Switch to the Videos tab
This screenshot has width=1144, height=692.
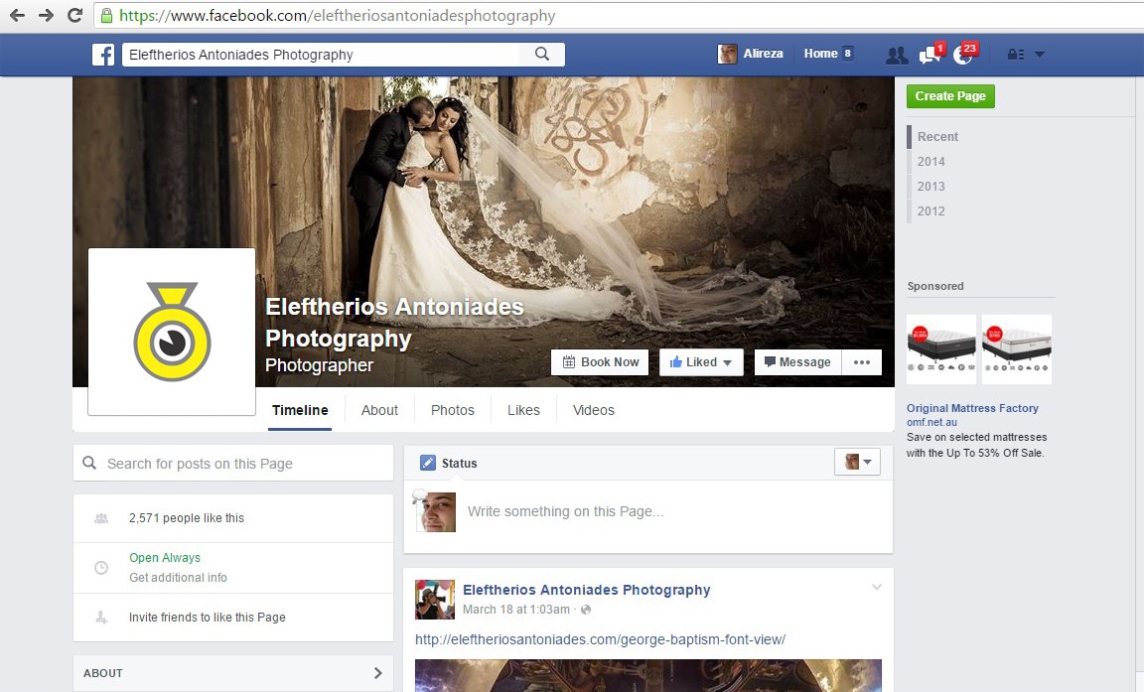[x=593, y=410]
